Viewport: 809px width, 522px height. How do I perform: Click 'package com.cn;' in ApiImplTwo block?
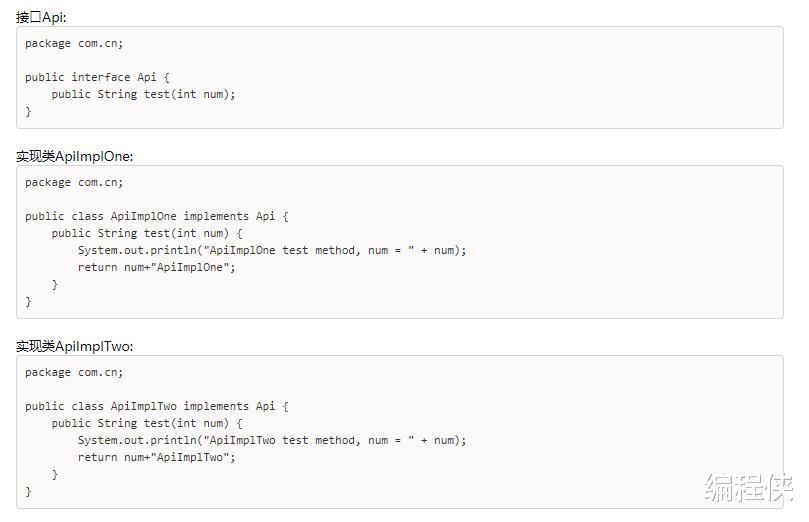coord(74,372)
